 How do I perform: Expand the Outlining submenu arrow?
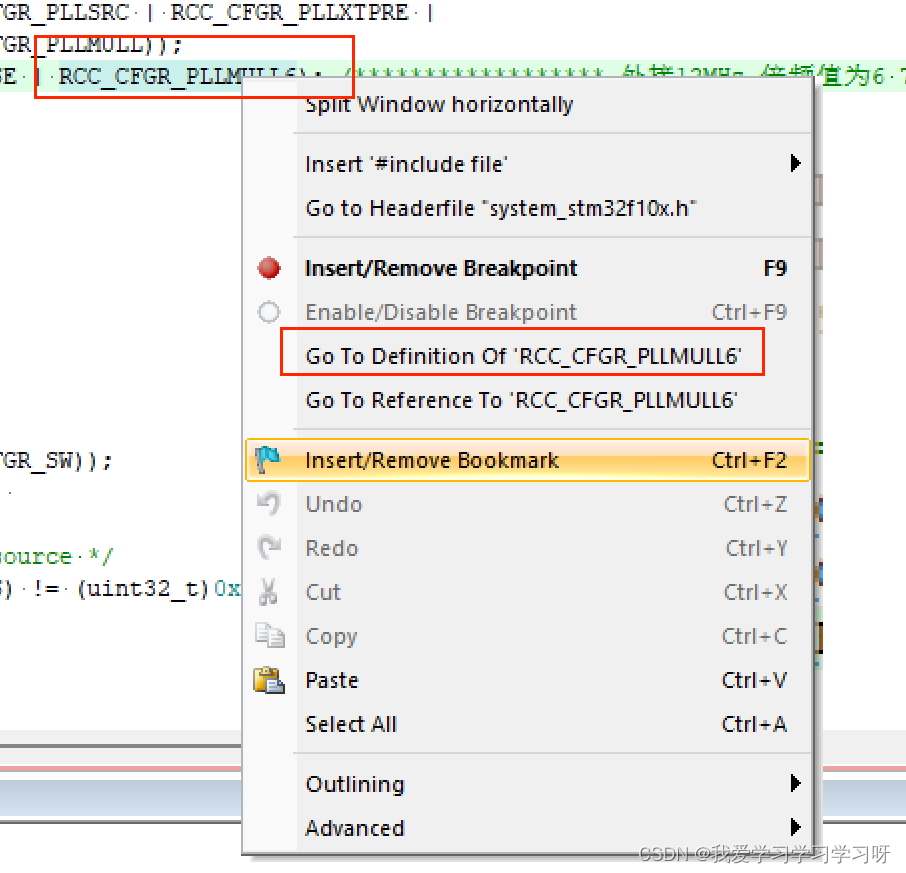pos(796,783)
